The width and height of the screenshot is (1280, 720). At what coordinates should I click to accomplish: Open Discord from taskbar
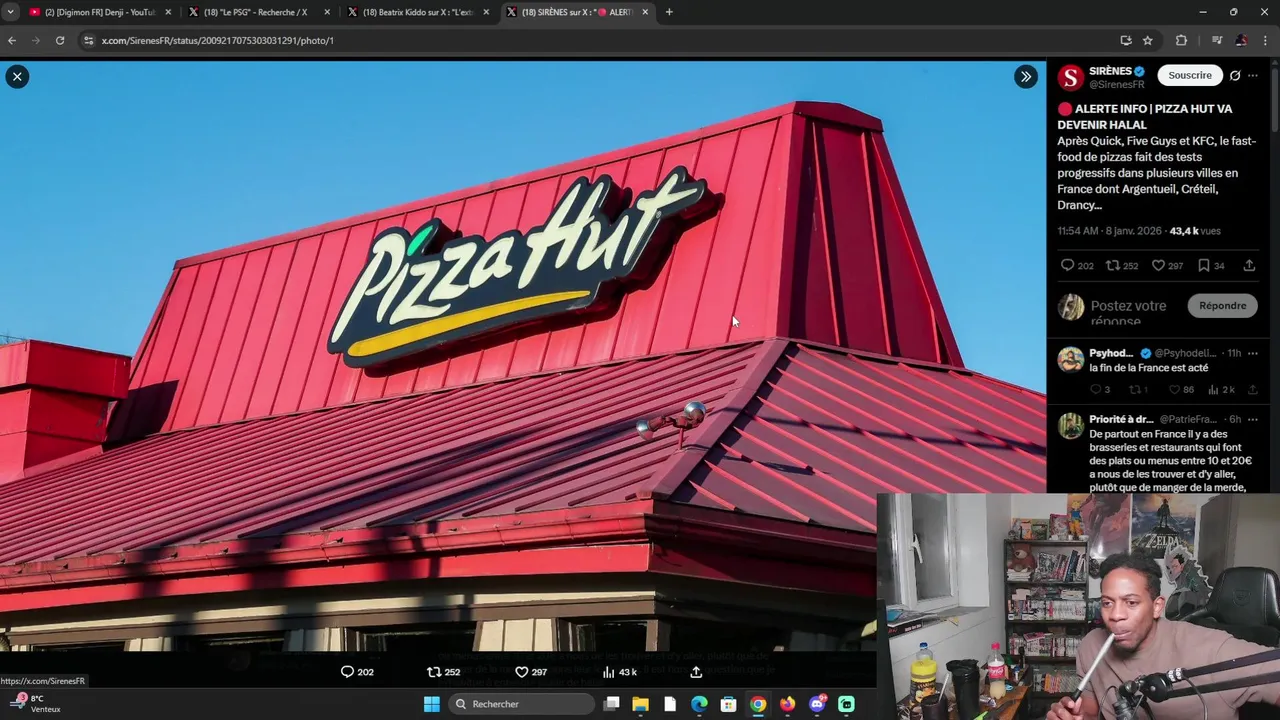(x=817, y=704)
